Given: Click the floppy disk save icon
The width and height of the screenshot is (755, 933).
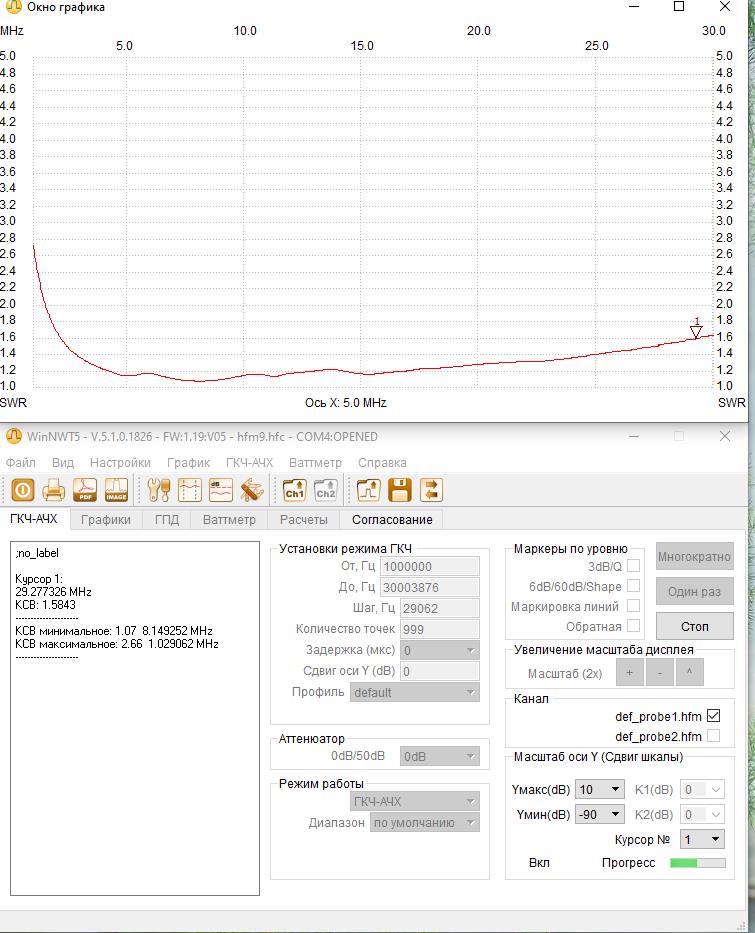Looking at the screenshot, I should click(400, 490).
